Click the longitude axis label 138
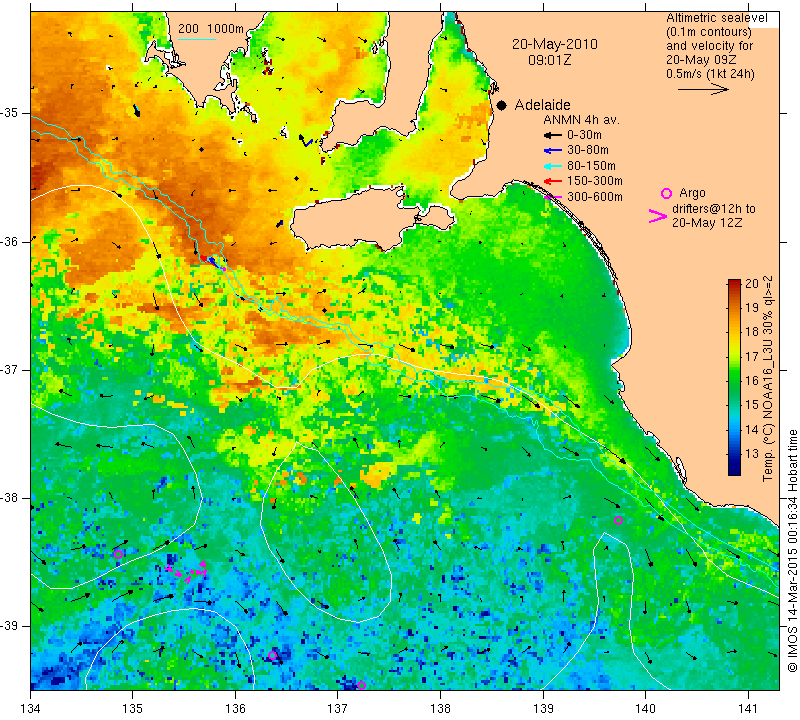 click(440, 709)
